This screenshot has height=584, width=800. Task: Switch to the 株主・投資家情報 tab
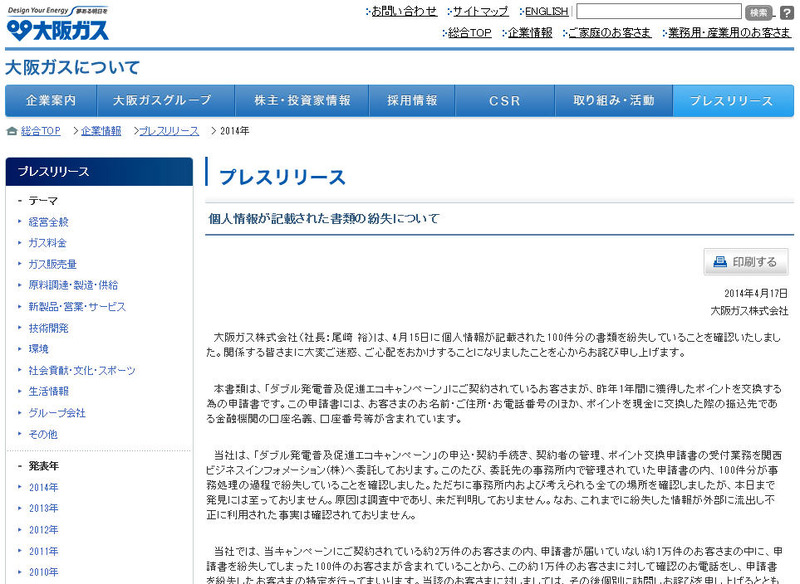coord(302,101)
